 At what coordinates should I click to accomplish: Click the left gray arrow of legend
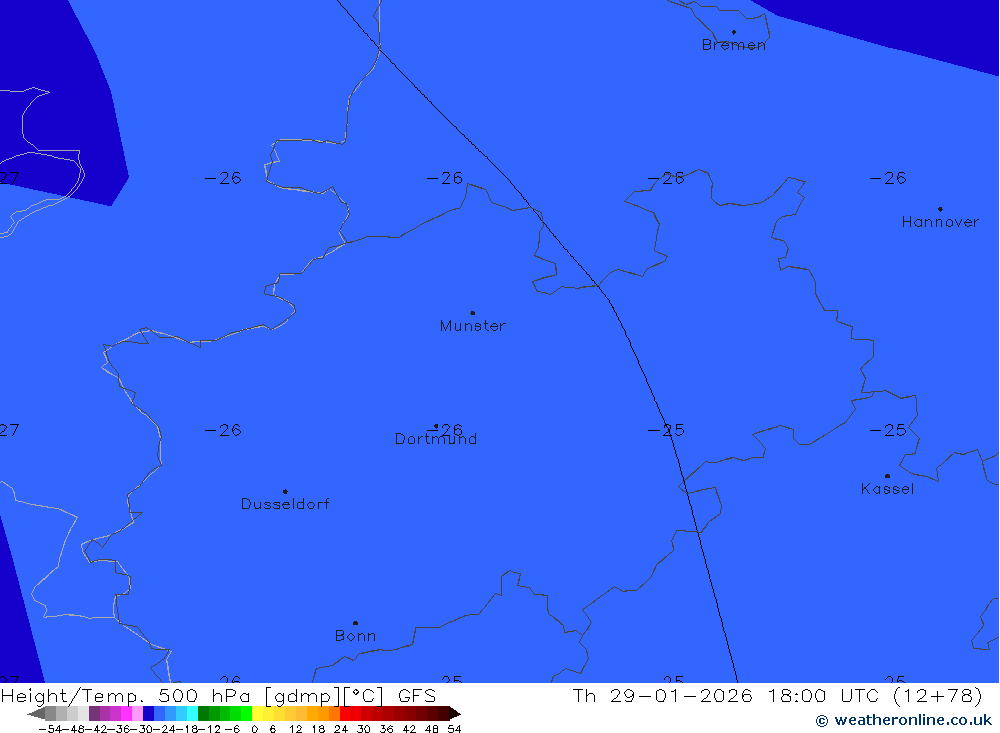coord(36,713)
